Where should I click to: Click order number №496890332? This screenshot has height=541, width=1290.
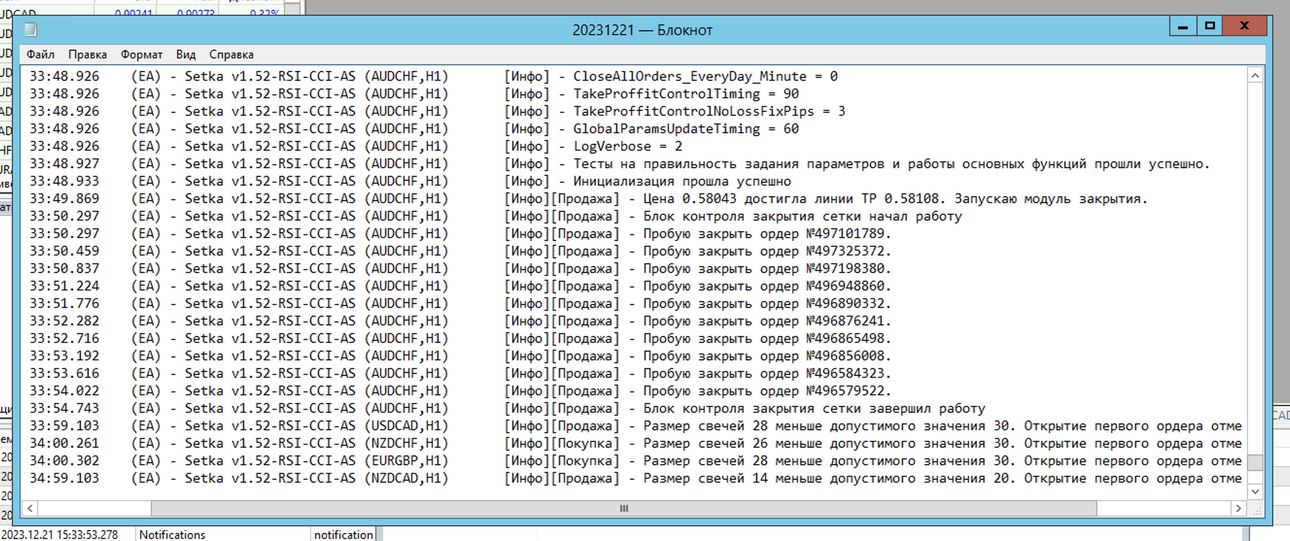coord(847,304)
